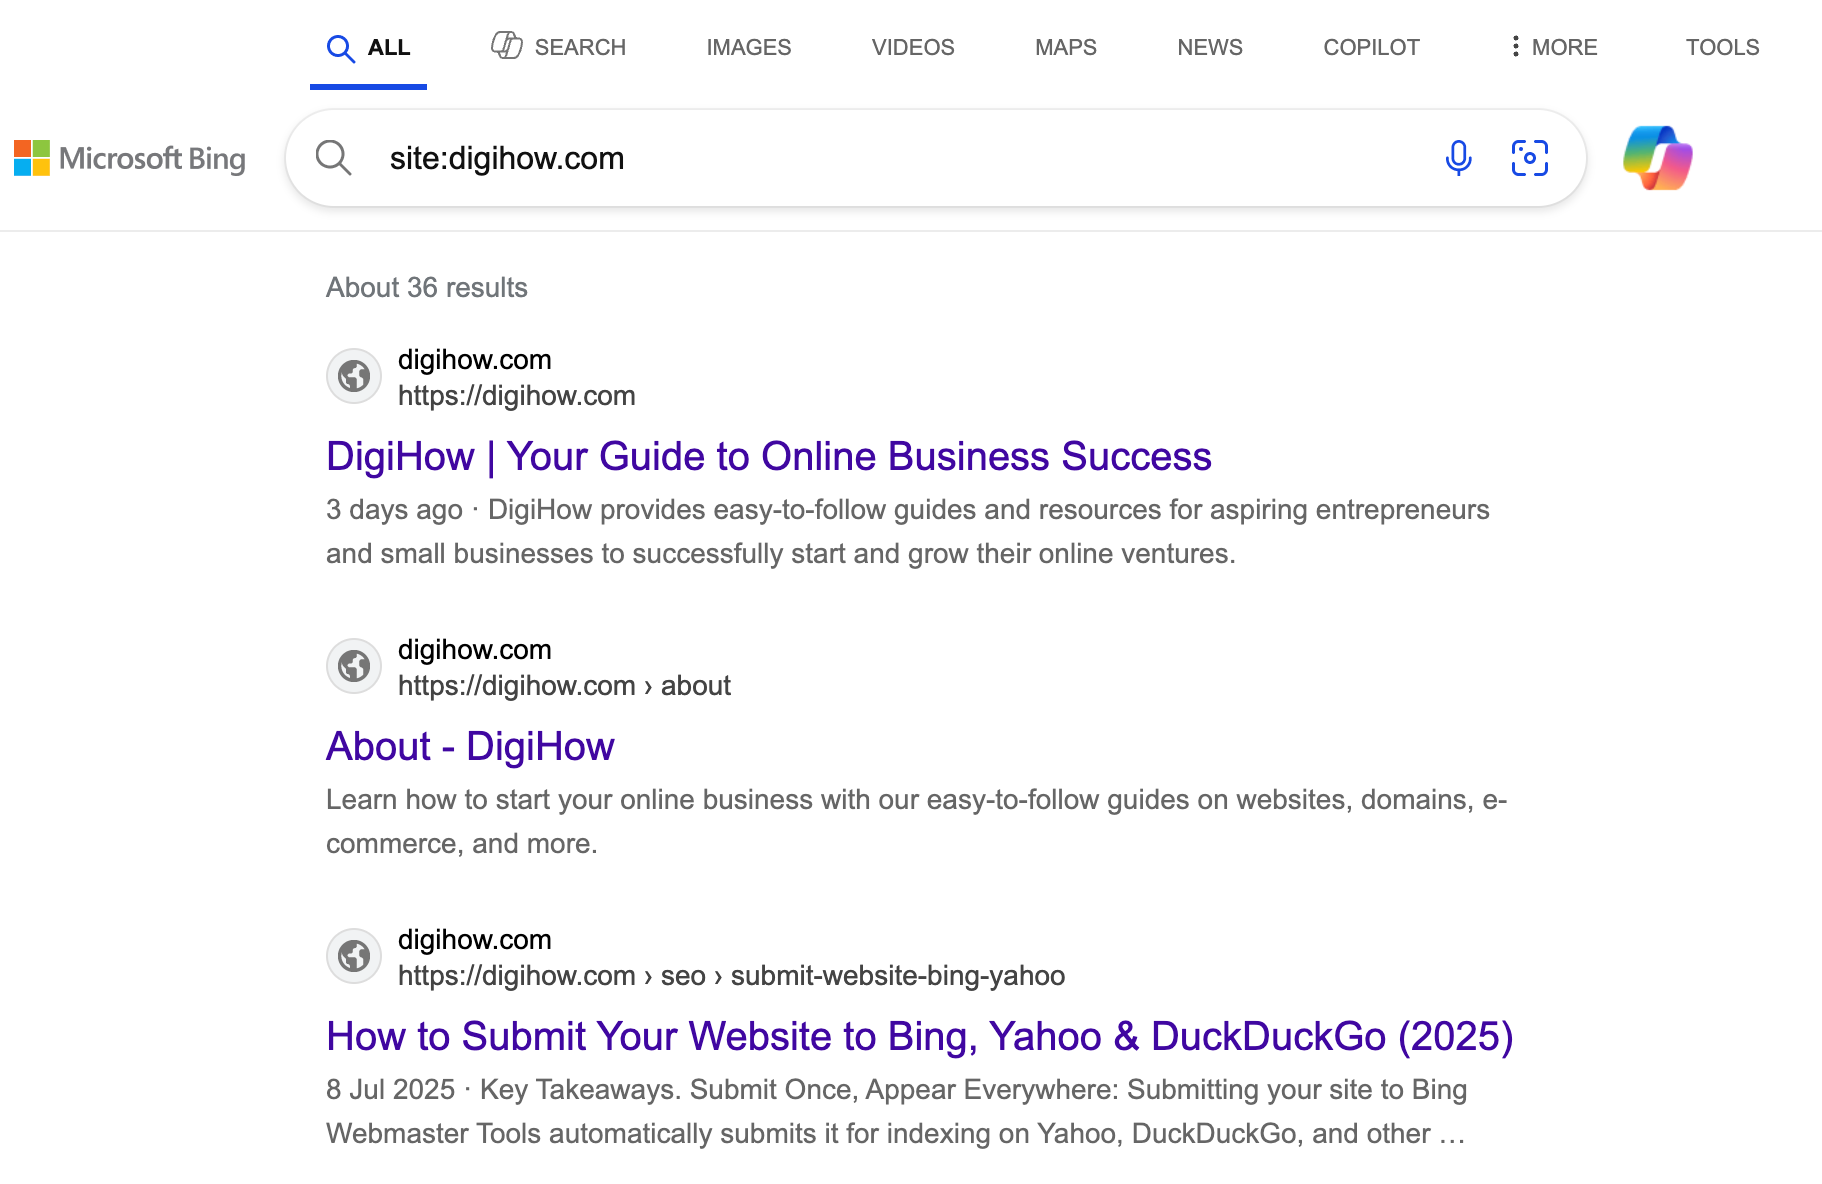Switch to the VIDEOS tab
Viewport: 1822px width, 1184px height.
(912, 47)
